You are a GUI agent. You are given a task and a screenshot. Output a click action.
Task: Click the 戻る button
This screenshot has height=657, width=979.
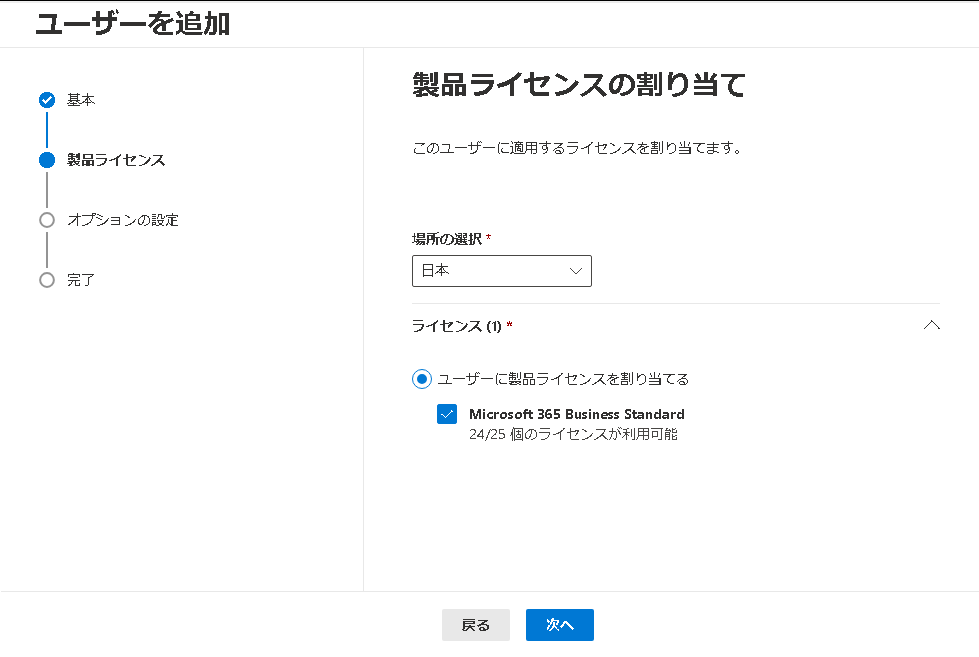pos(476,625)
